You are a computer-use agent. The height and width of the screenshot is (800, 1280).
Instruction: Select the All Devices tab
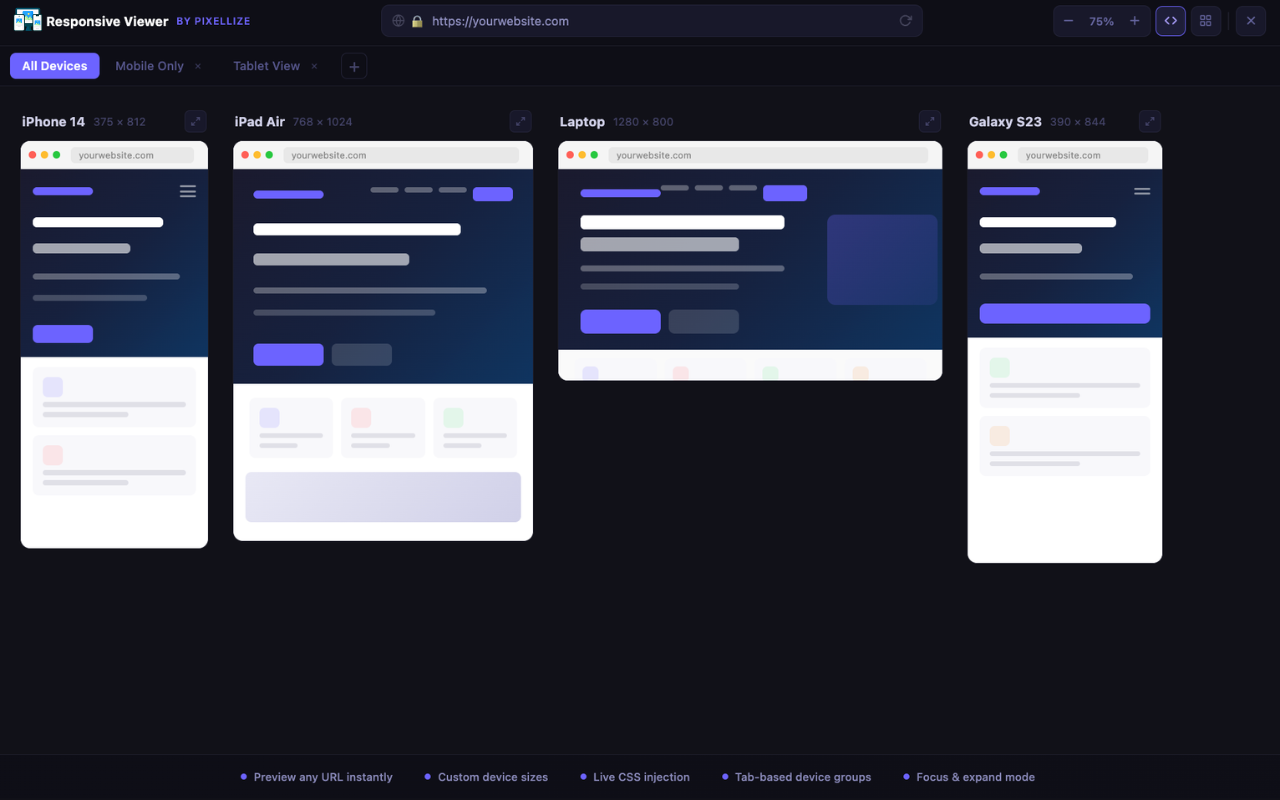click(x=54, y=65)
